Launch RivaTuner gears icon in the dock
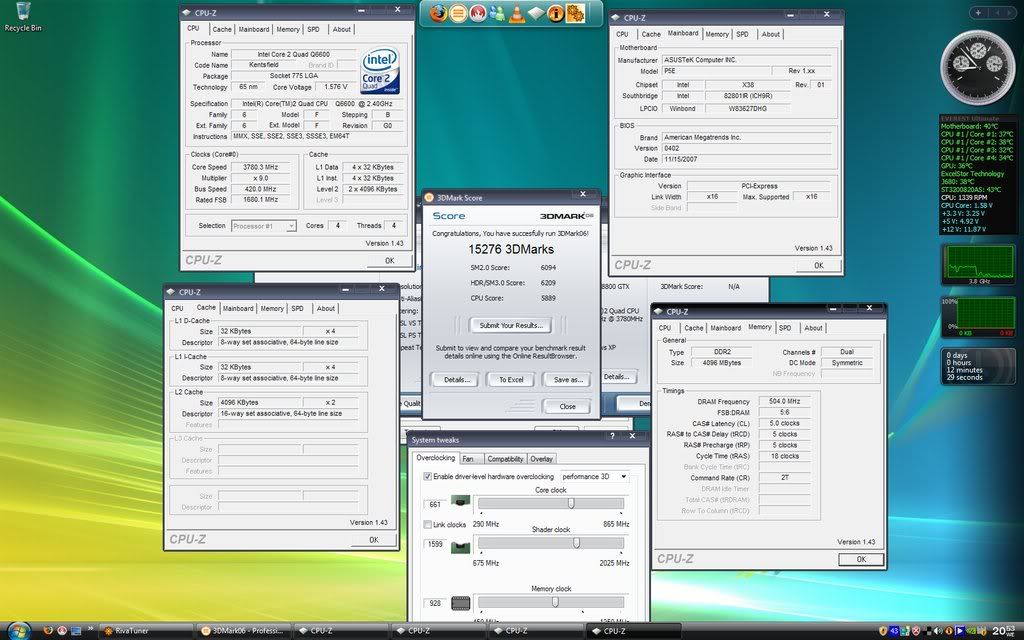The height and width of the screenshot is (640, 1024). point(575,13)
